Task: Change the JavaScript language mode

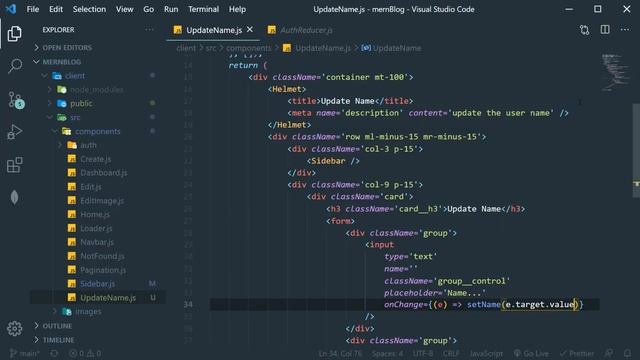Action: (486, 353)
